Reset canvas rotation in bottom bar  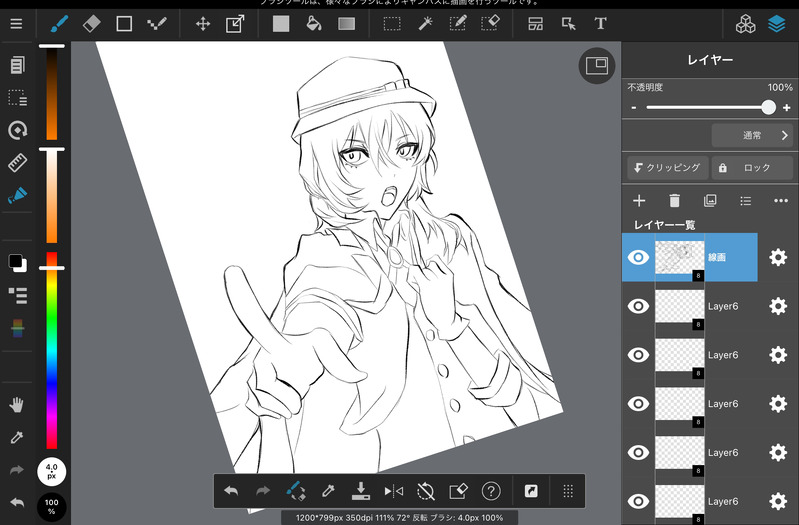[x=425, y=491]
